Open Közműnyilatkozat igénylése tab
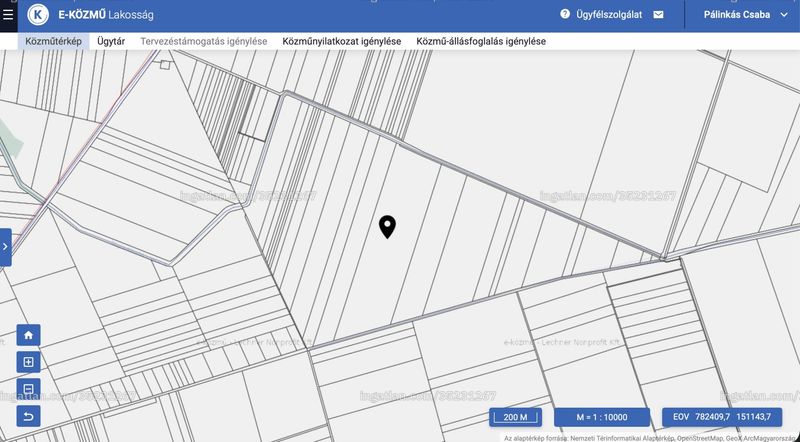The image size is (800, 442). [342, 41]
